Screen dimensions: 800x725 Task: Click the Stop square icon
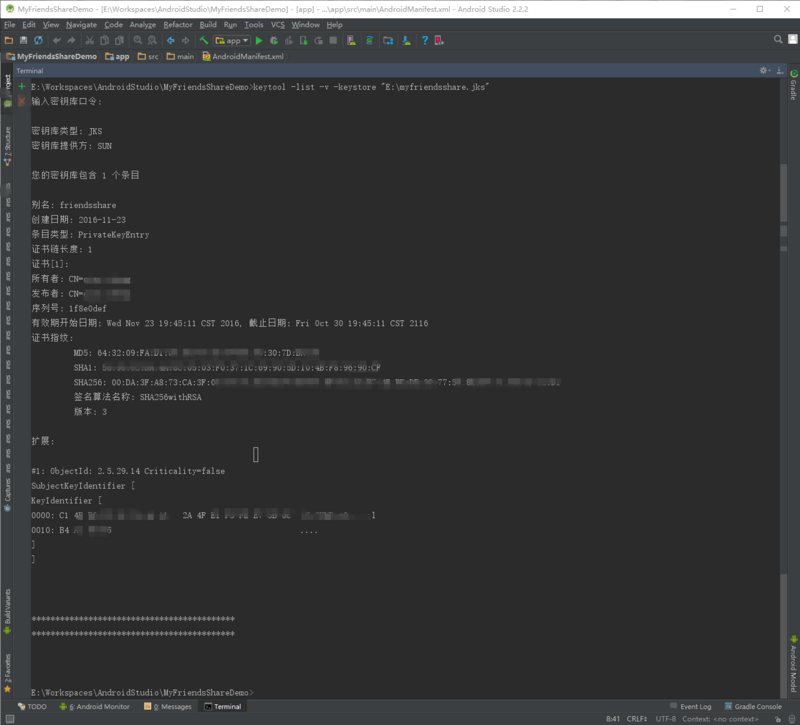point(333,40)
